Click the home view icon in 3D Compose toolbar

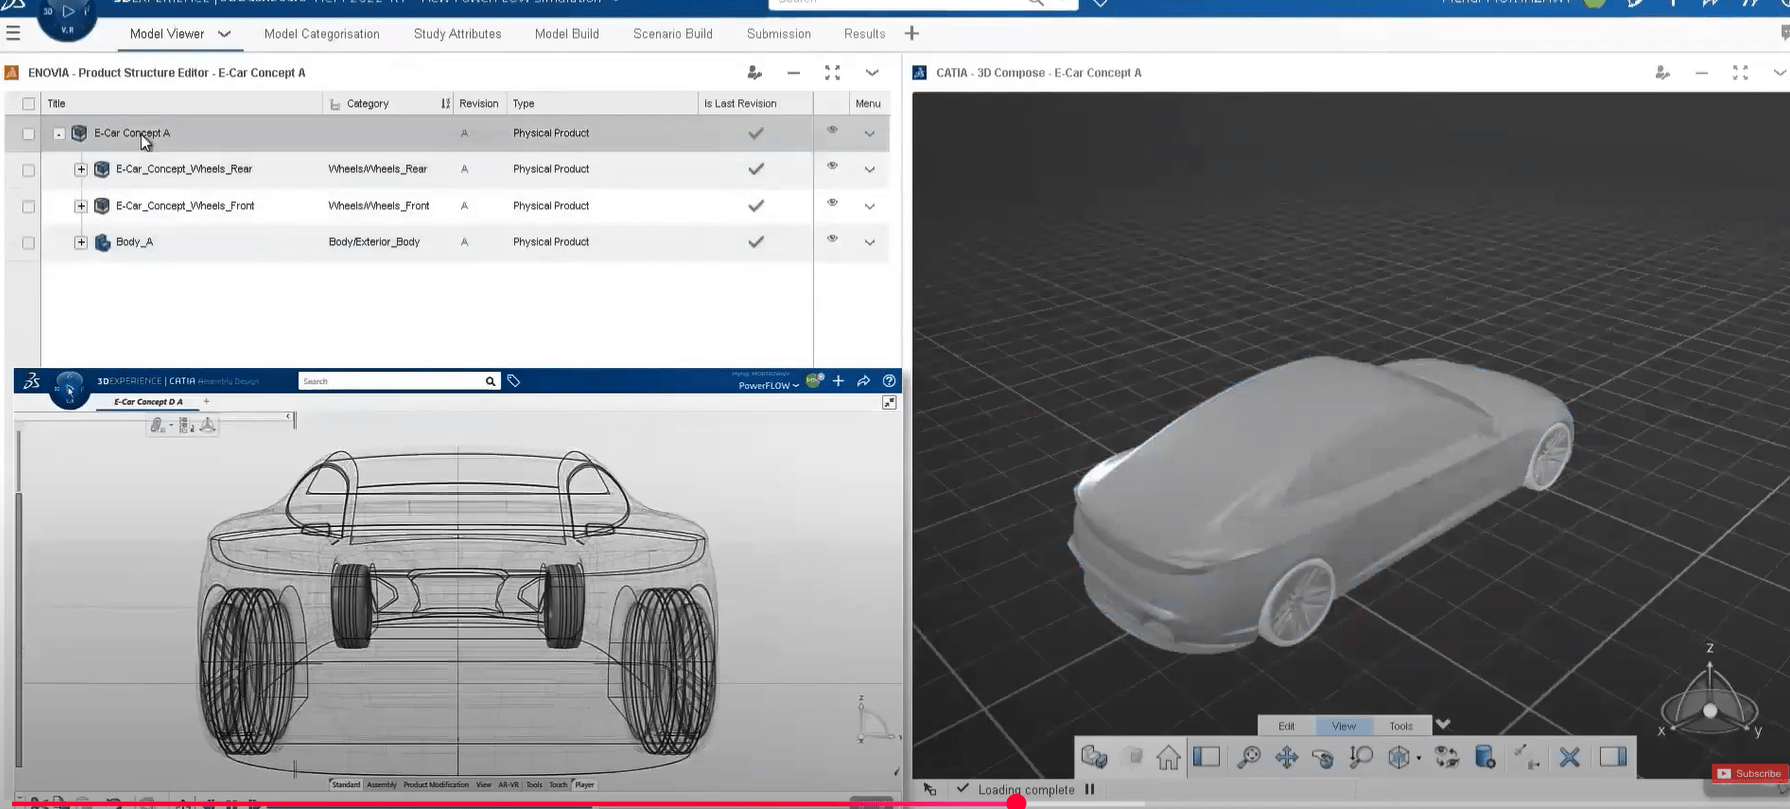pos(1168,757)
